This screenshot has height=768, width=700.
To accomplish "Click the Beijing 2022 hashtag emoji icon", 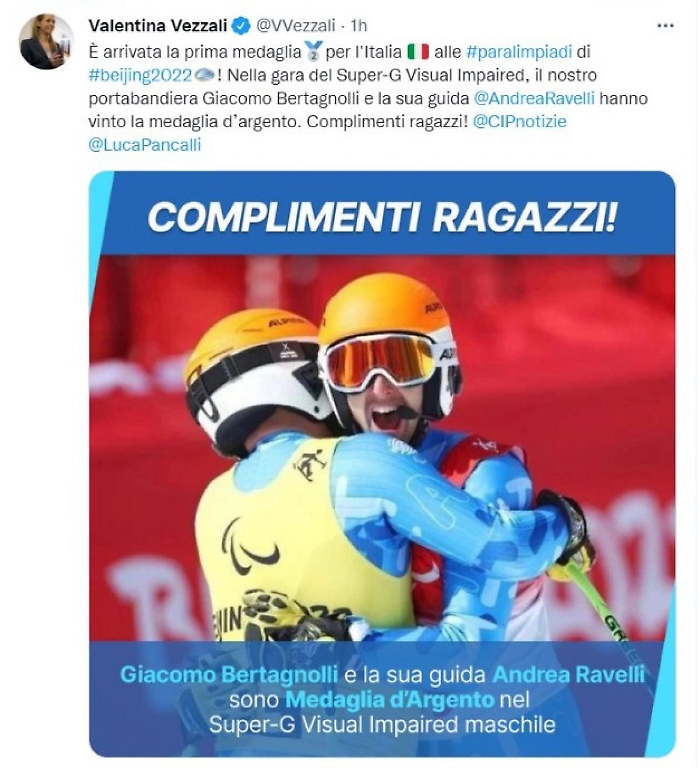I will coord(204,75).
